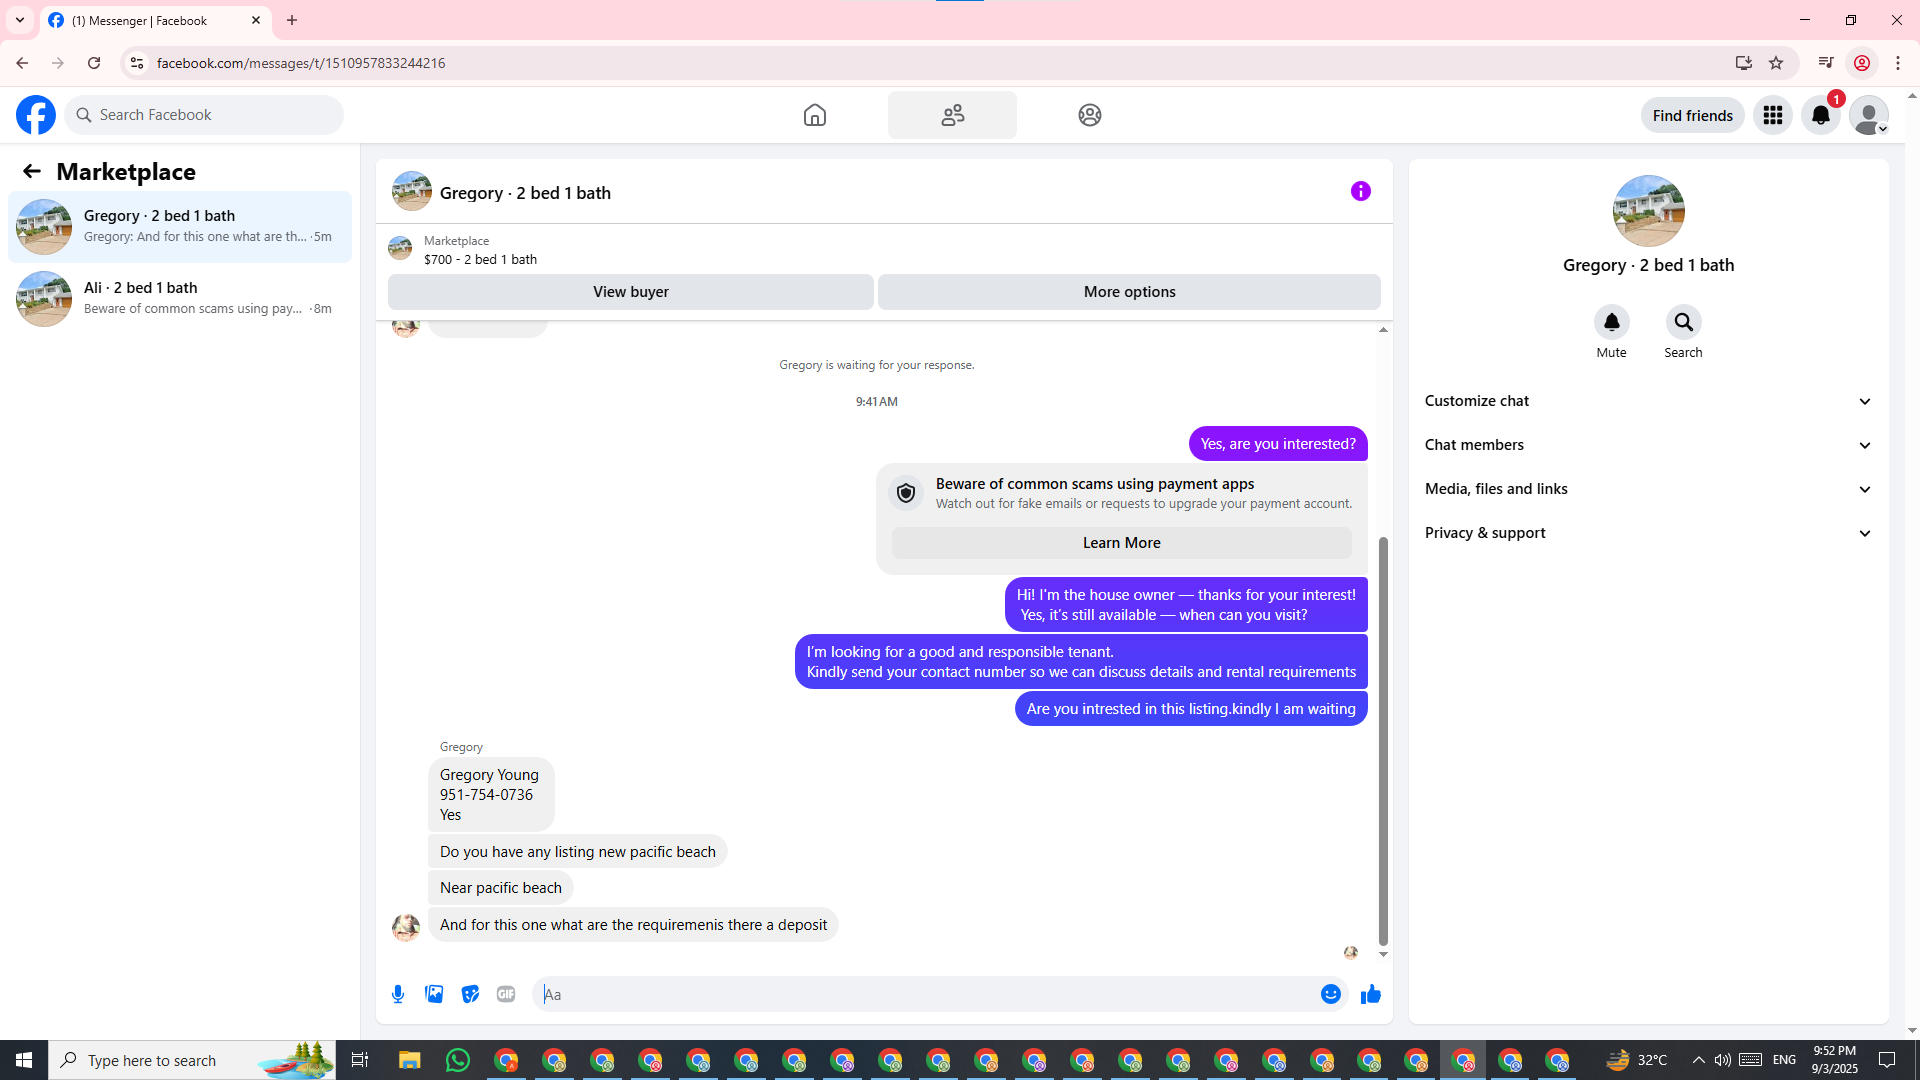Click the voice clip microphone icon
The width and height of the screenshot is (1920, 1080).
[398, 994]
